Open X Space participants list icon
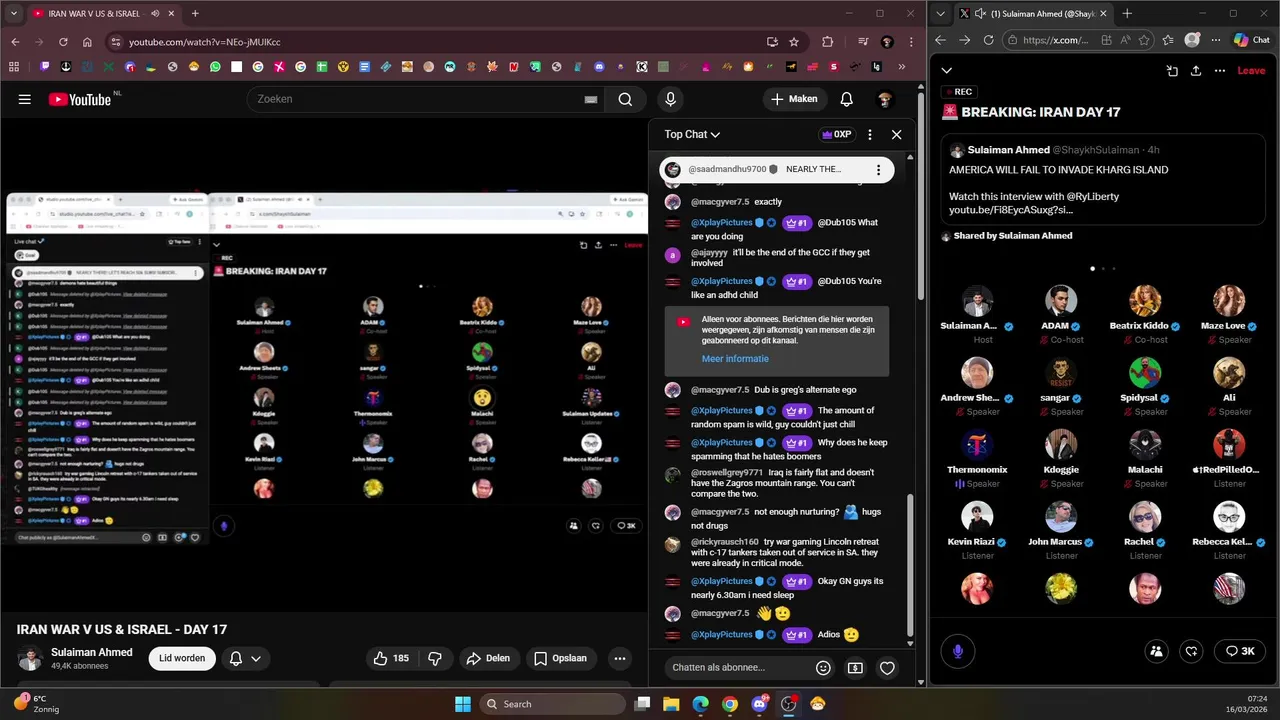 tap(1156, 651)
